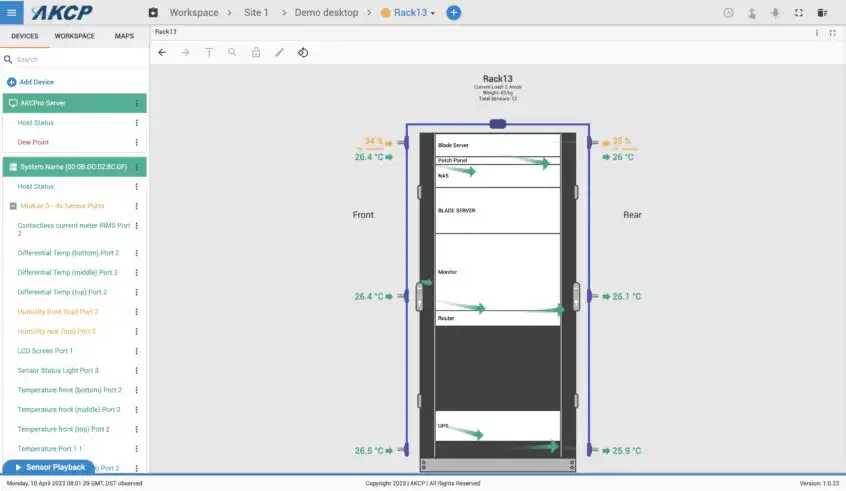Enter fullscreen using the top header icon
The height and width of the screenshot is (491, 846).
tap(799, 12)
